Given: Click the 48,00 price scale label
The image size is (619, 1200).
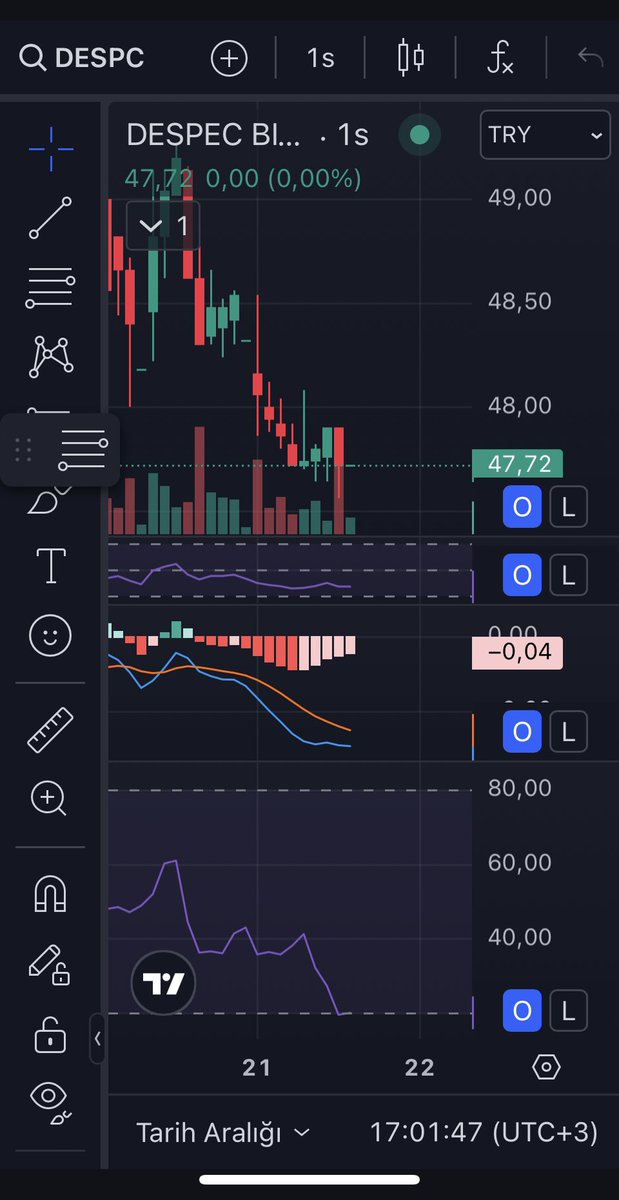Looking at the screenshot, I should (x=520, y=405).
